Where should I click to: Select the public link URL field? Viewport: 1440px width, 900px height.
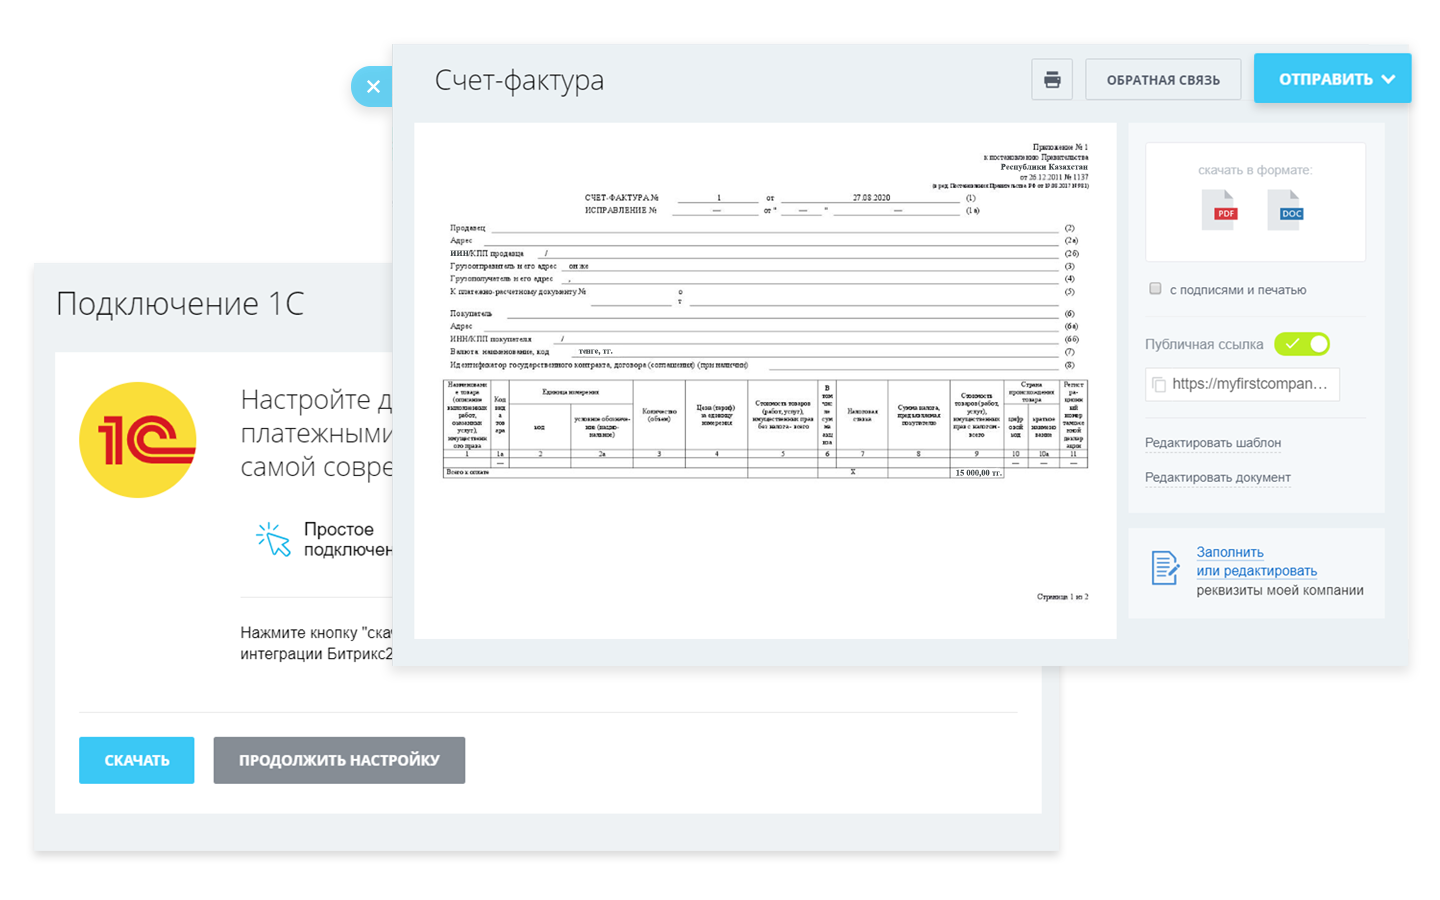pyautogui.click(x=1249, y=384)
